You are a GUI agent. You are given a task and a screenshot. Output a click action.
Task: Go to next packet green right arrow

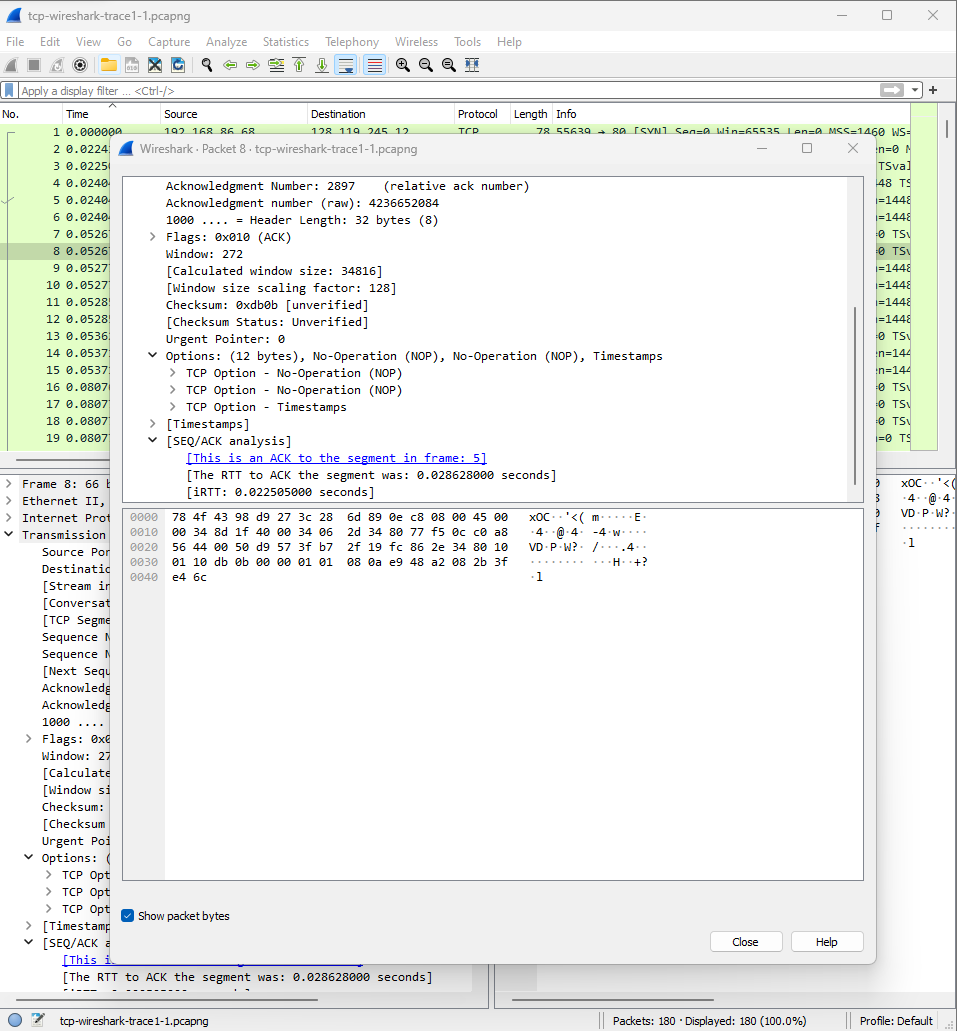[253, 65]
